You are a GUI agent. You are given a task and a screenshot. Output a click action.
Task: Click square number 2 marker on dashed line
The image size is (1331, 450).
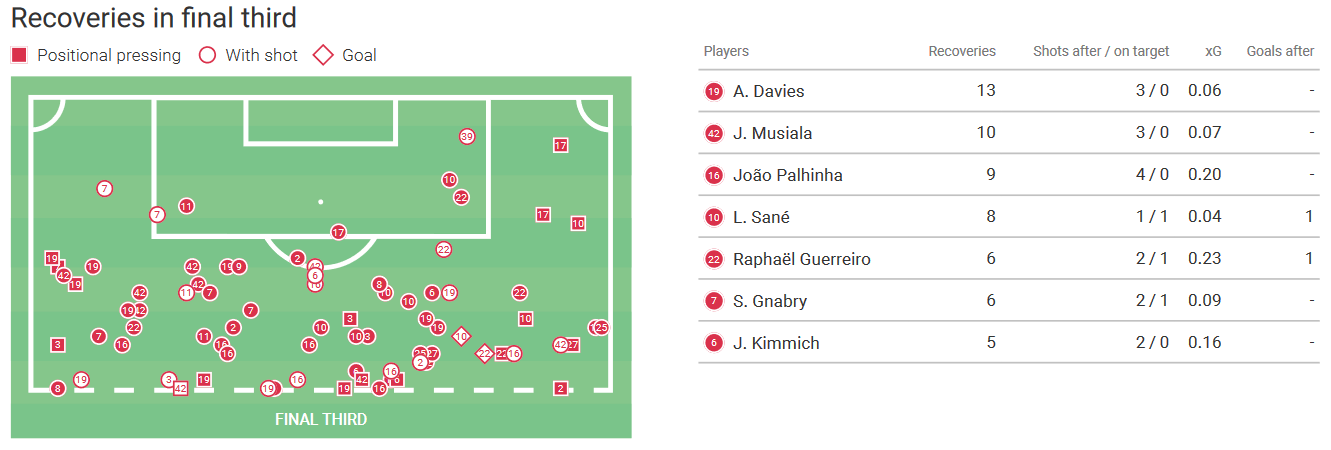tap(560, 388)
